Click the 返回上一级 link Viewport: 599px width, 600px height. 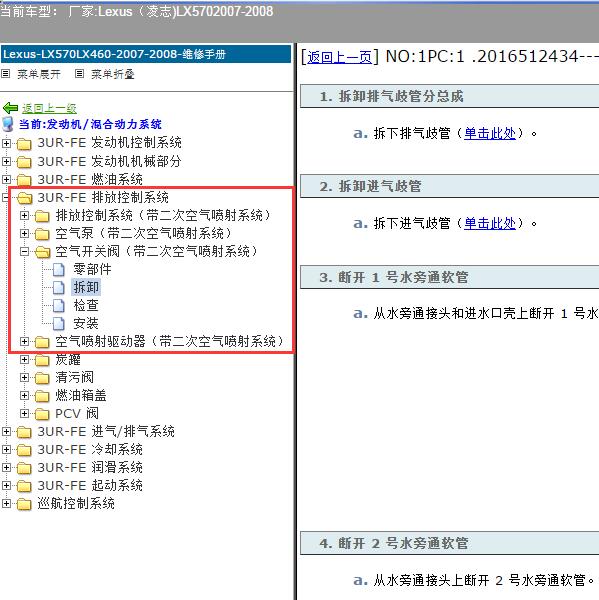(49, 109)
